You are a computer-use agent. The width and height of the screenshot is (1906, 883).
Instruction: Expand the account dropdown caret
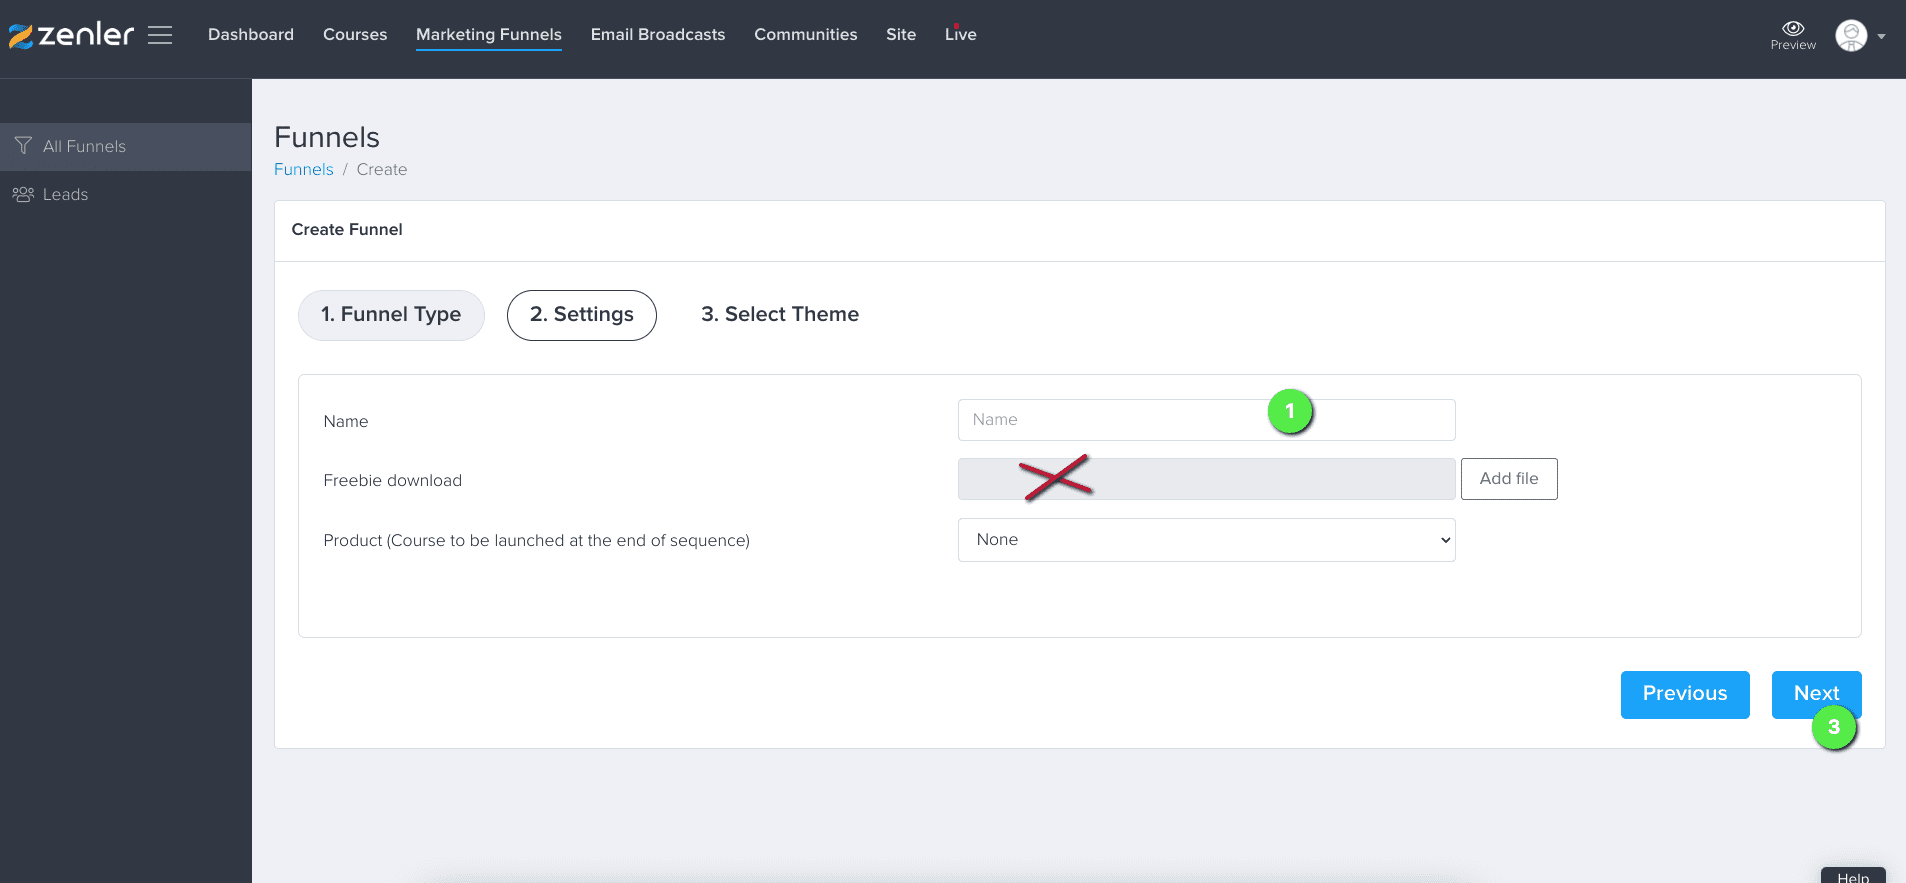pos(1882,36)
